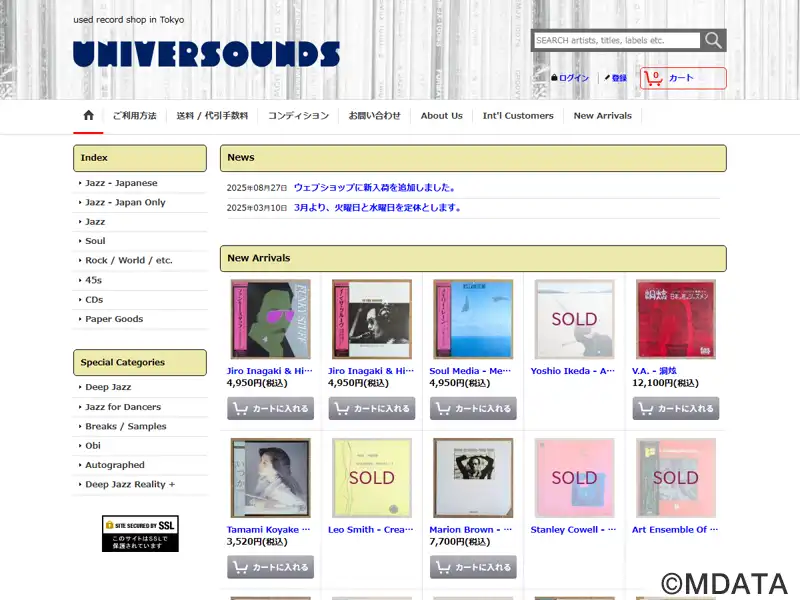Open the ご利用方法 menu item
This screenshot has height=600, width=800.
[135, 116]
